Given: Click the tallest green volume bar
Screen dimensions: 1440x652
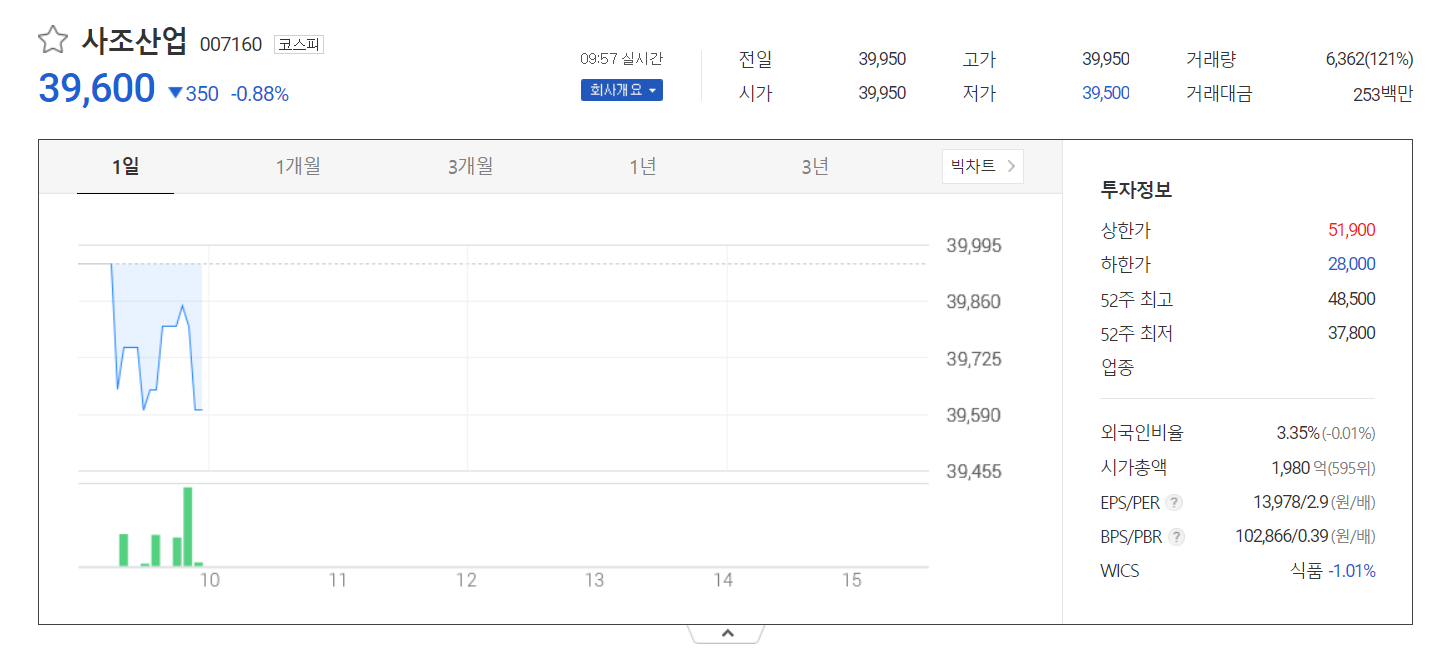Looking at the screenshot, I should click(188, 526).
